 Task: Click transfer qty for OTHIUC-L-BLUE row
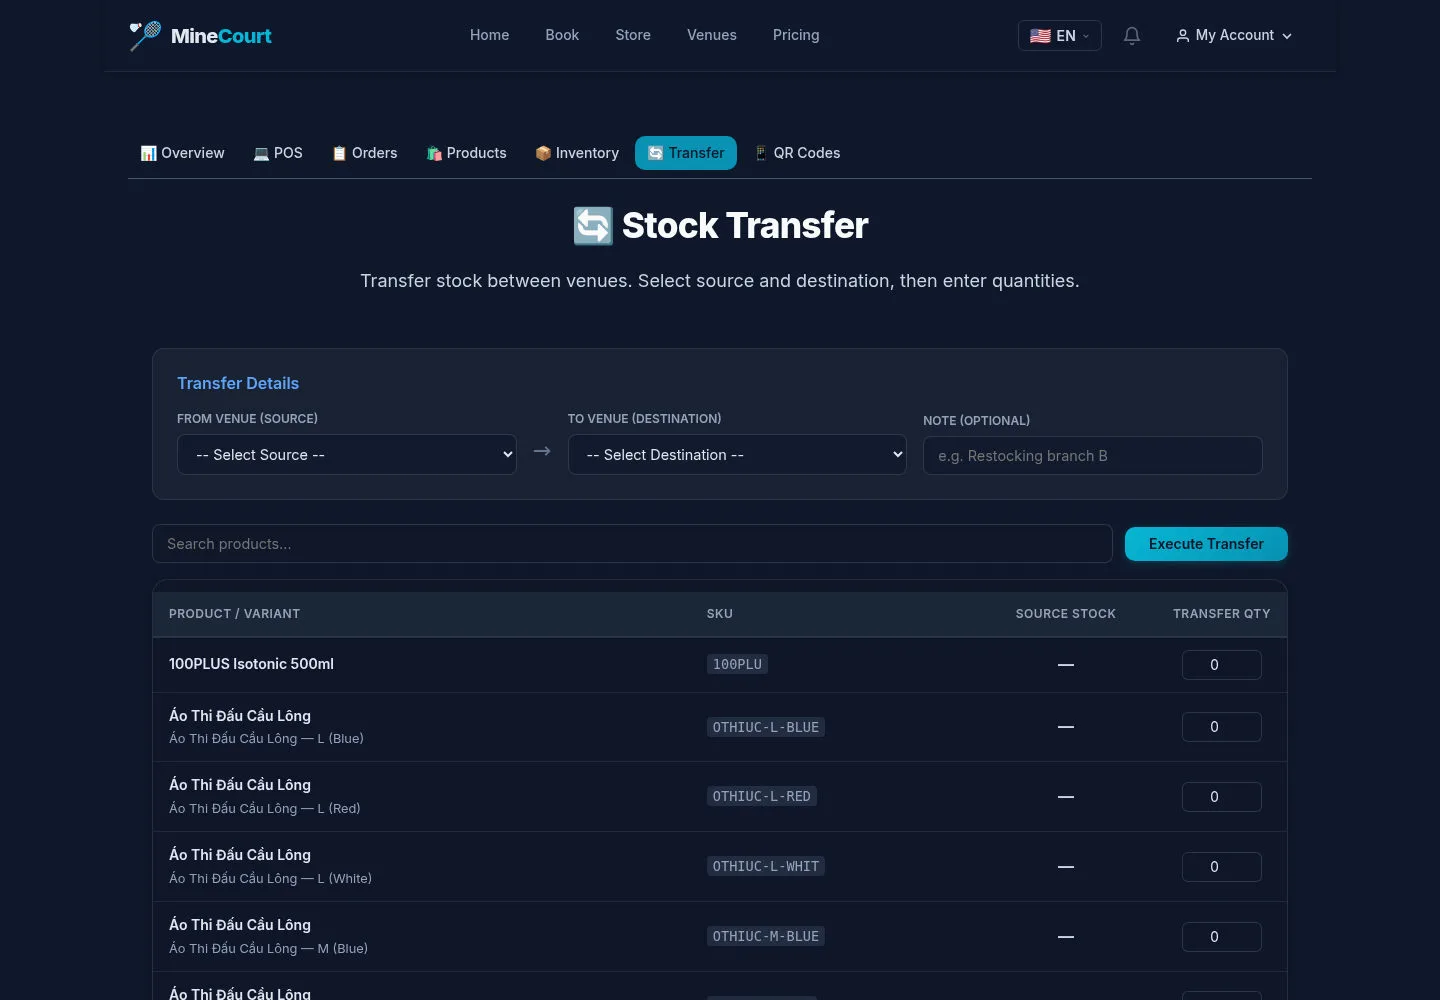coord(1222,727)
